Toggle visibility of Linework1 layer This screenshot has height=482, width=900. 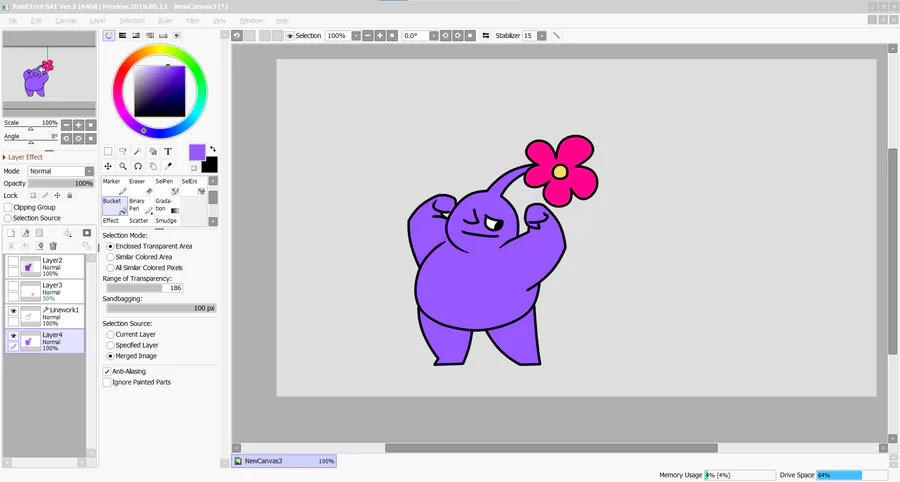click(x=13, y=310)
